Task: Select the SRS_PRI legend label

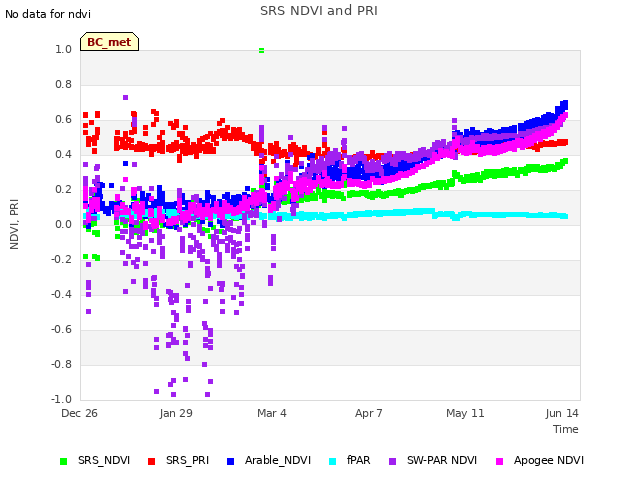Action: click(x=187, y=460)
